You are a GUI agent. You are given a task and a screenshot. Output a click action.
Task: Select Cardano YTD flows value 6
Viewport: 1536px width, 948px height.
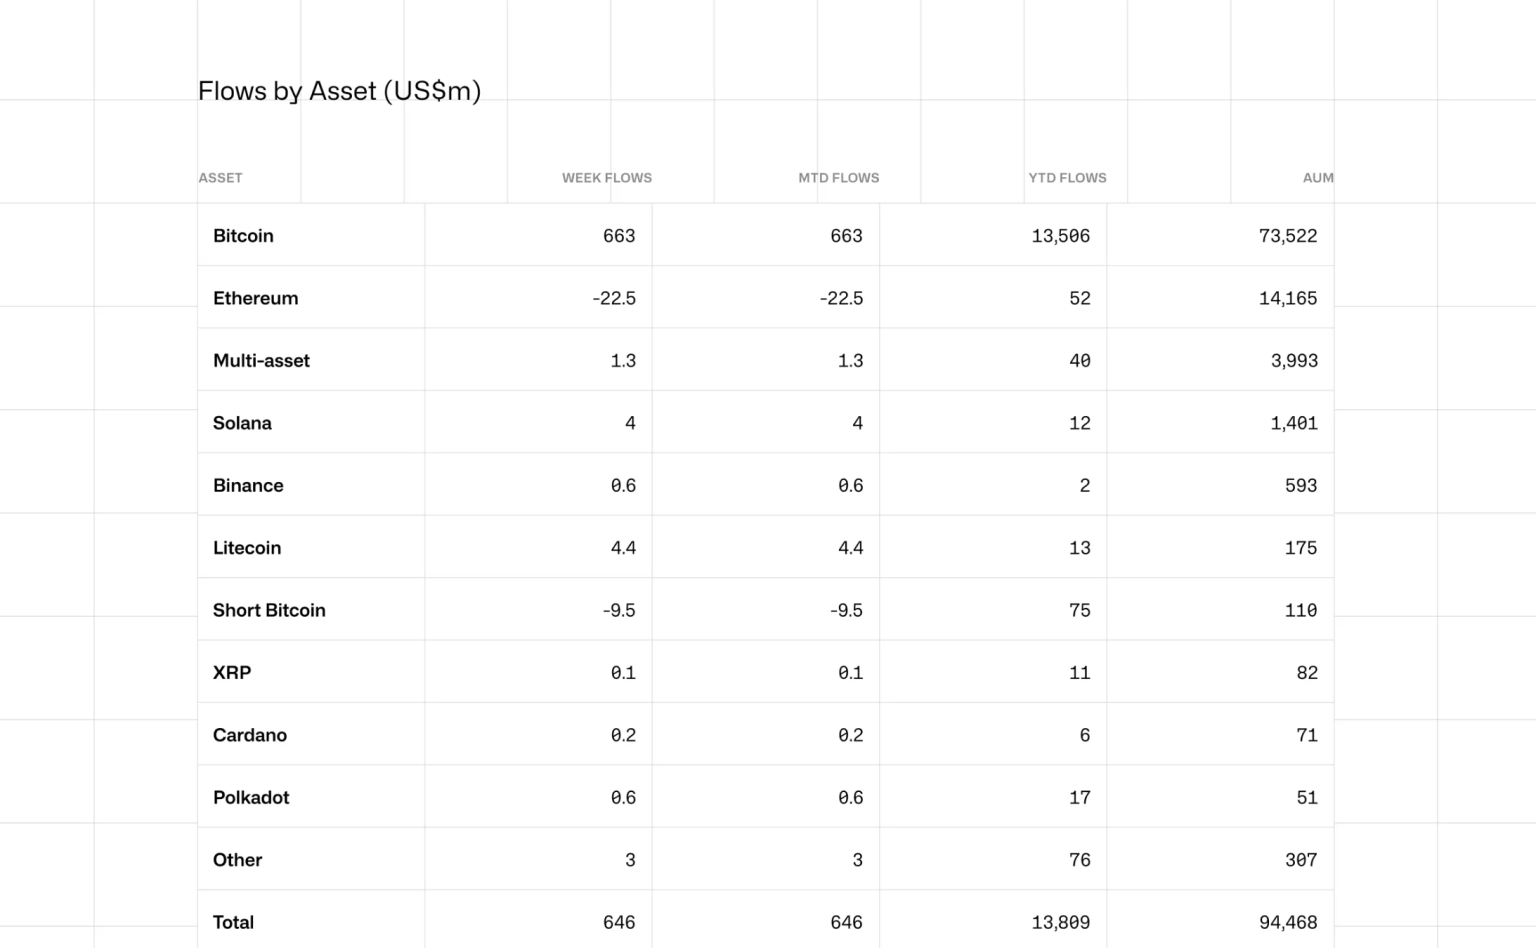(x=1085, y=735)
